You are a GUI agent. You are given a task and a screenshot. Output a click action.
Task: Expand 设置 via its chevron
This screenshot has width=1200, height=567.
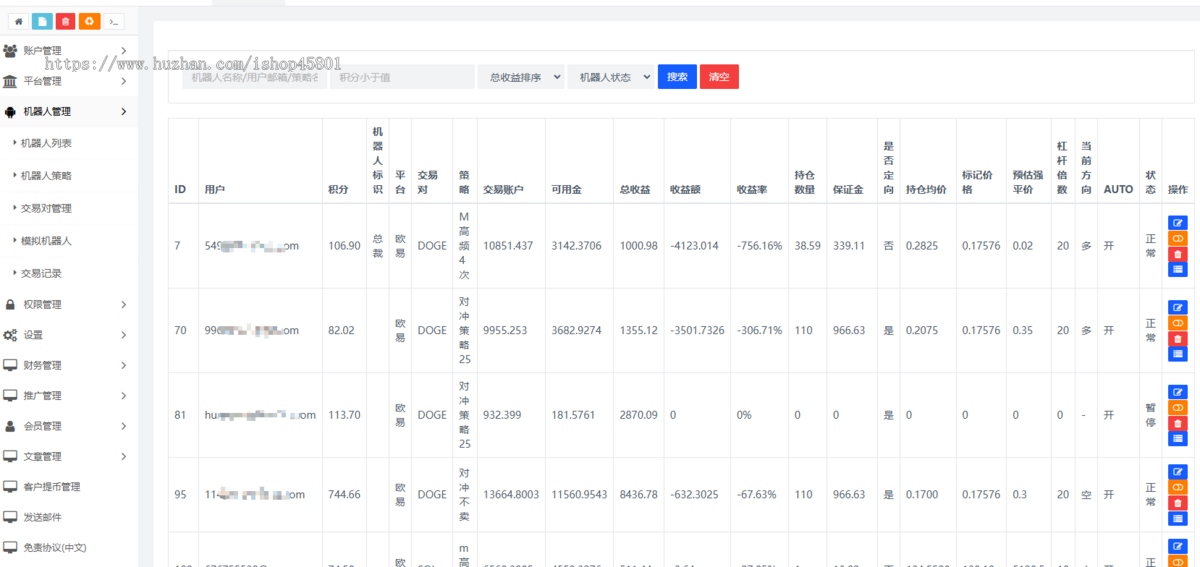tap(123, 335)
